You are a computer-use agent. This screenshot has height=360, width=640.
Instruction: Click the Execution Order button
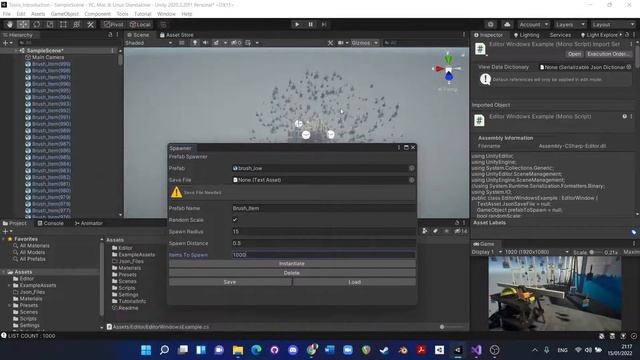(608, 54)
